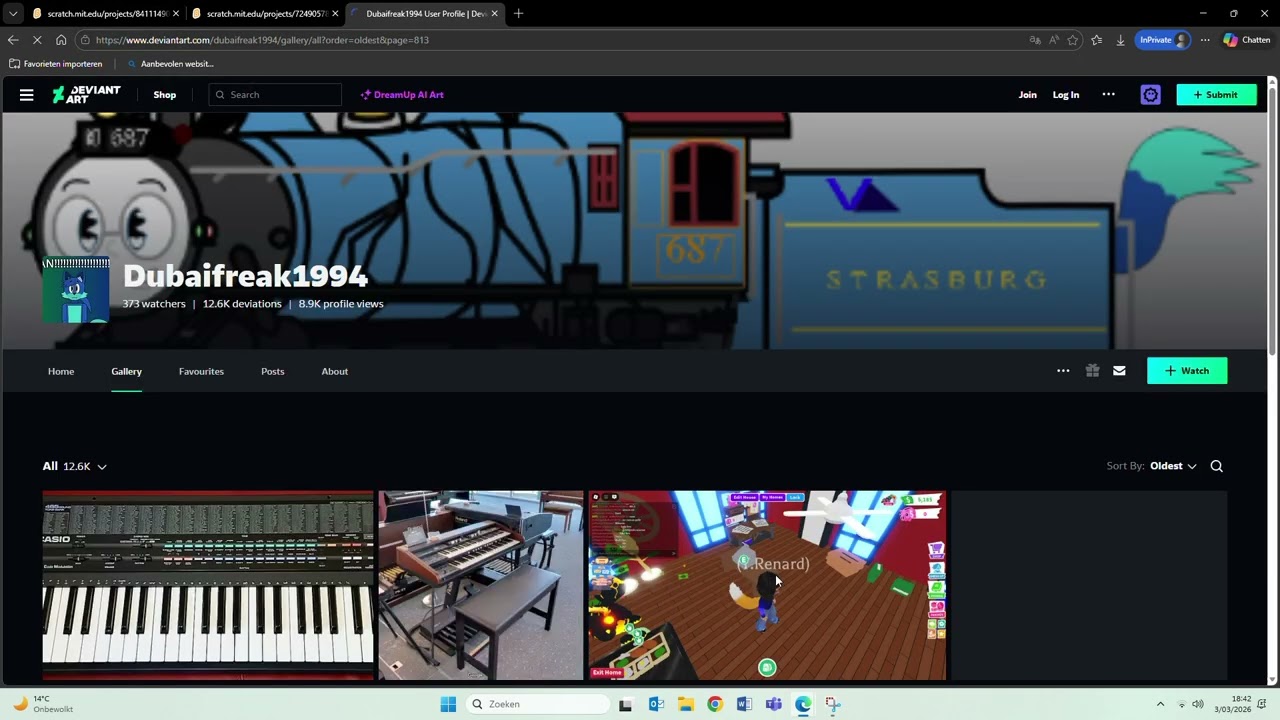Click the browser address bar URL
This screenshot has height=720, width=1280.
coord(262,40)
